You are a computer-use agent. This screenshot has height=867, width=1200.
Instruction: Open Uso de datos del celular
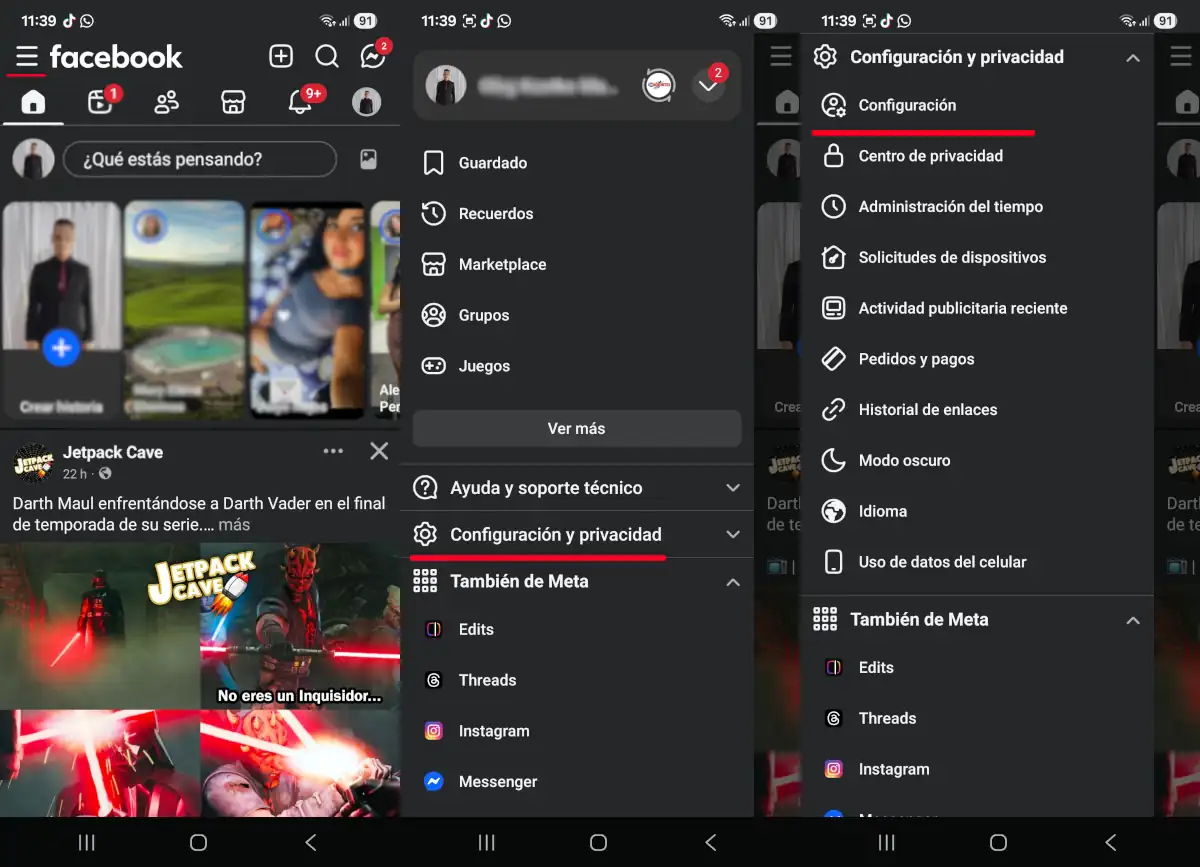pos(977,562)
